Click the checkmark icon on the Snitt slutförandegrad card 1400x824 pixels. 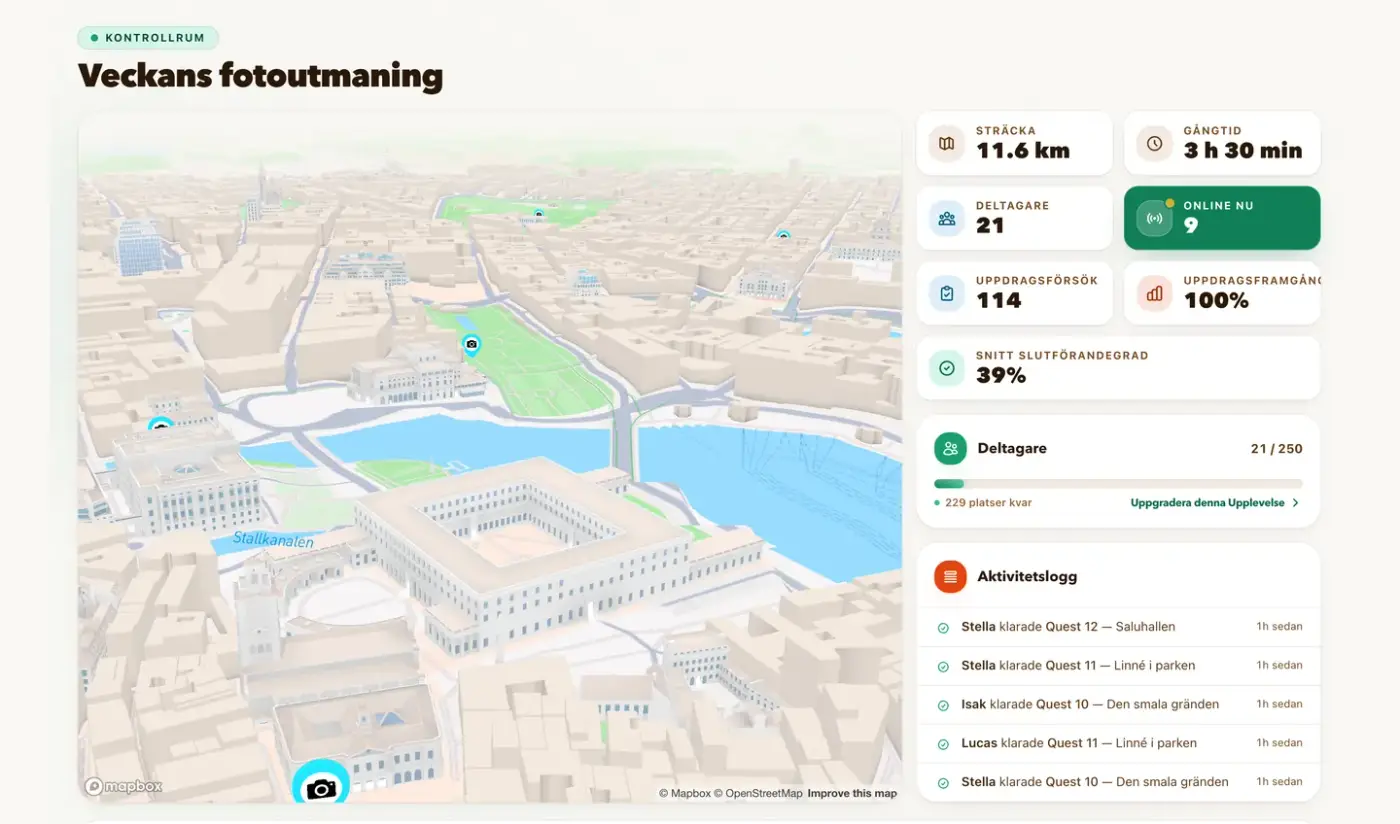click(x=946, y=368)
